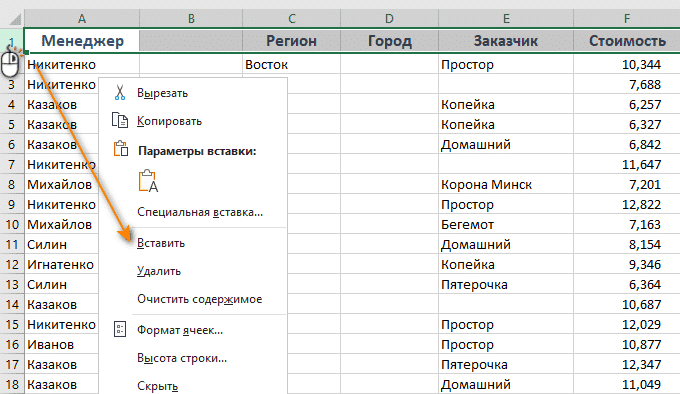The image size is (680, 394).
Task: Click the copy icon next to Копировать
Action: point(120,120)
